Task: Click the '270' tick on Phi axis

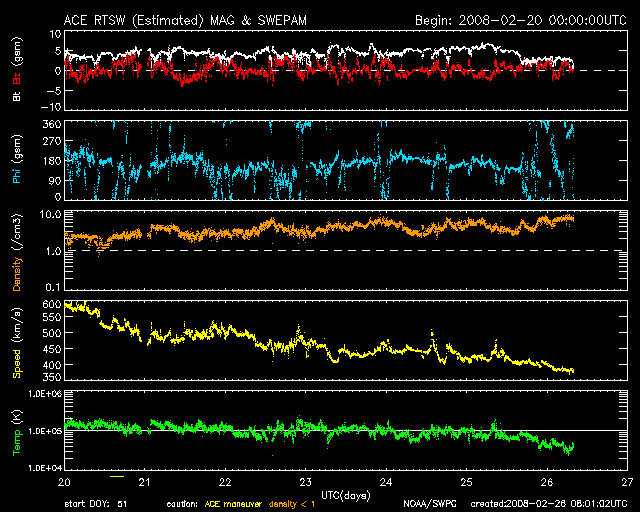Action: (x=52, y=141)
